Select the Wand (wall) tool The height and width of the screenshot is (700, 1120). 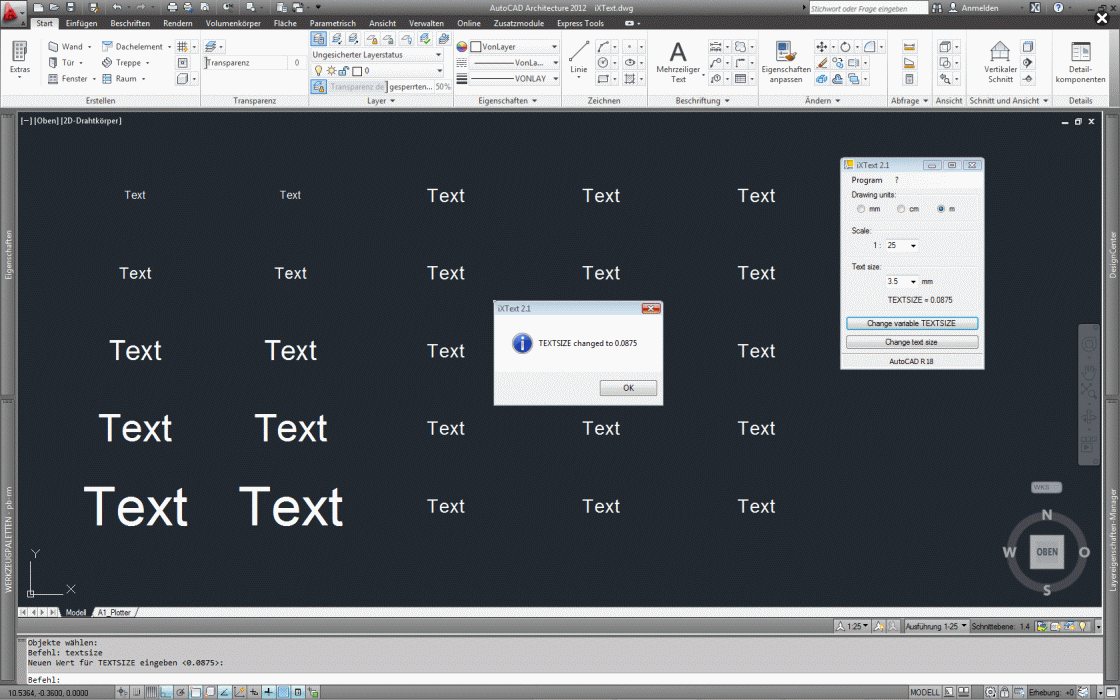69,46
